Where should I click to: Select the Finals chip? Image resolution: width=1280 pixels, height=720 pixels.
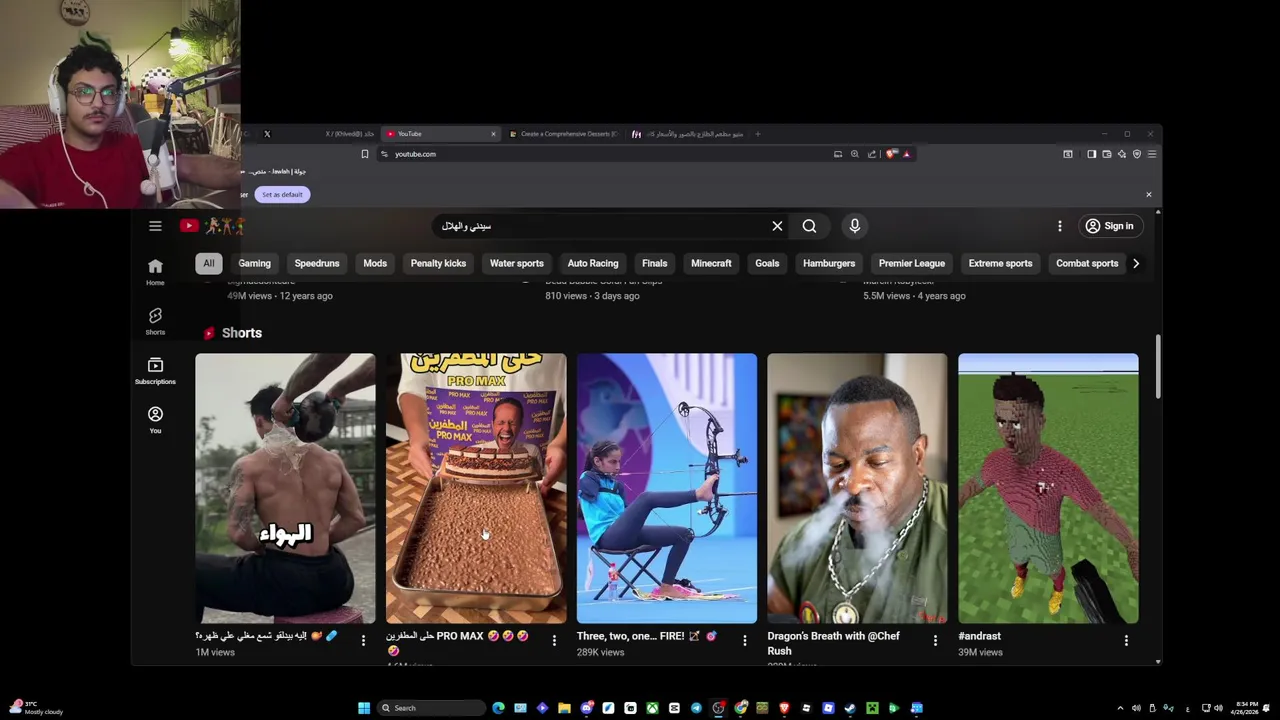pyautogui.click(x=654, y=263)
